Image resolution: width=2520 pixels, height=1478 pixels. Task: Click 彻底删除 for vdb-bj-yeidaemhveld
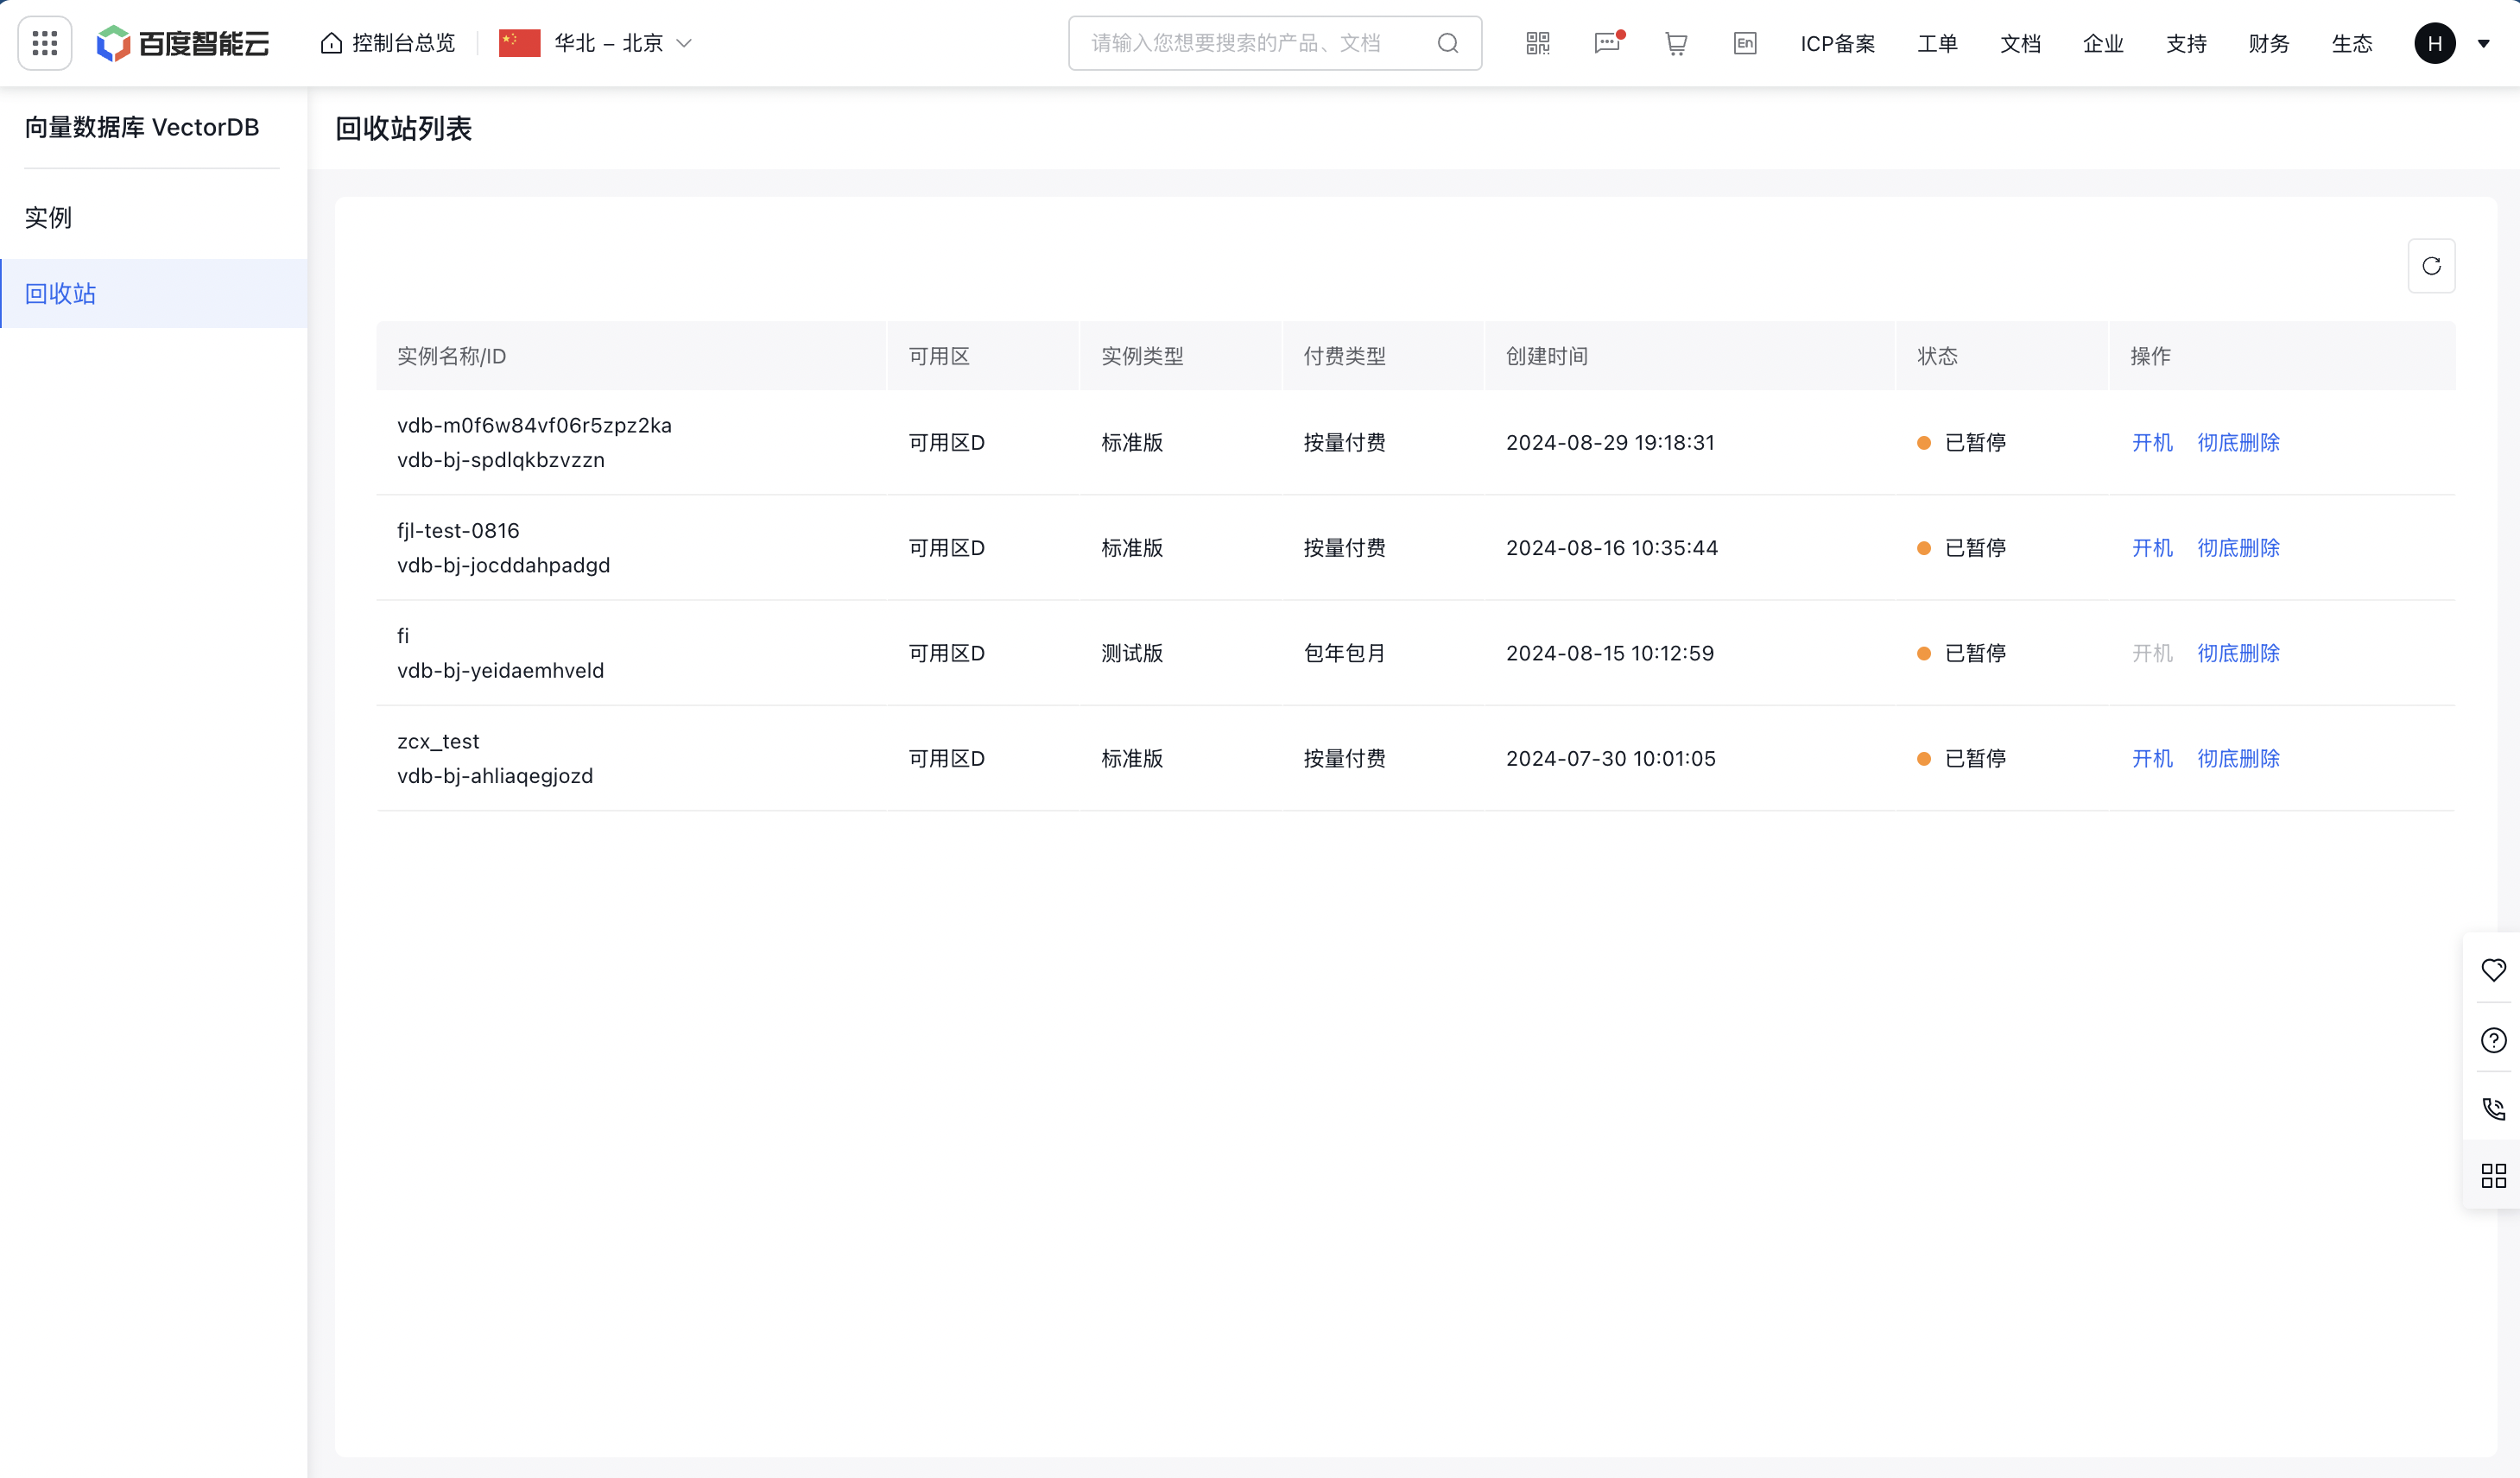pyautogui.click(x=2238, y=652)
